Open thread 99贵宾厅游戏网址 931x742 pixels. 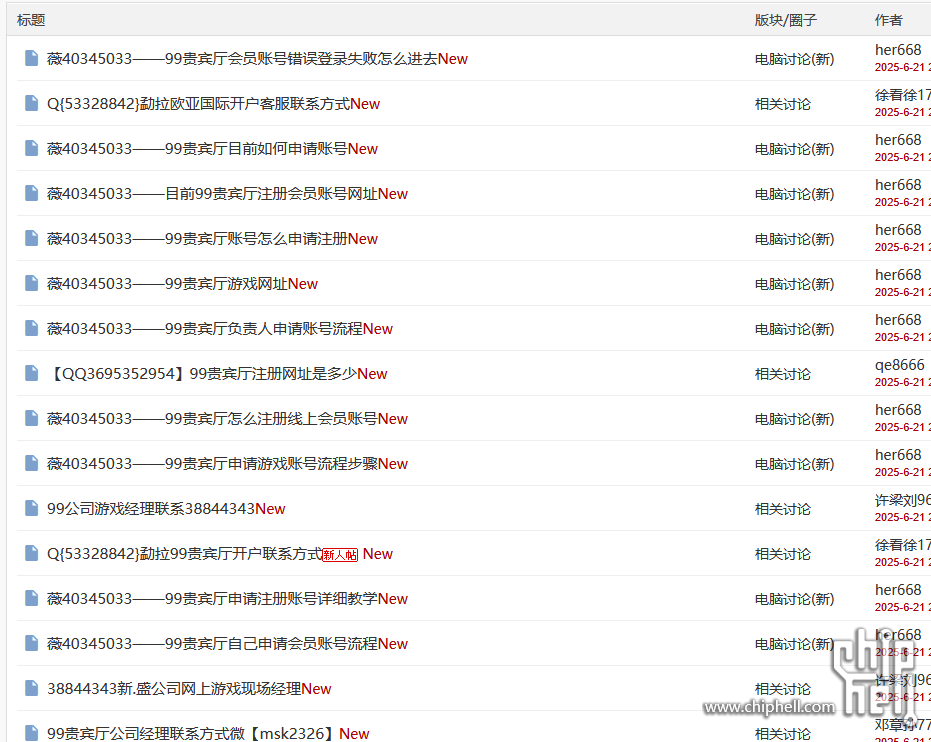coord(167,284)
